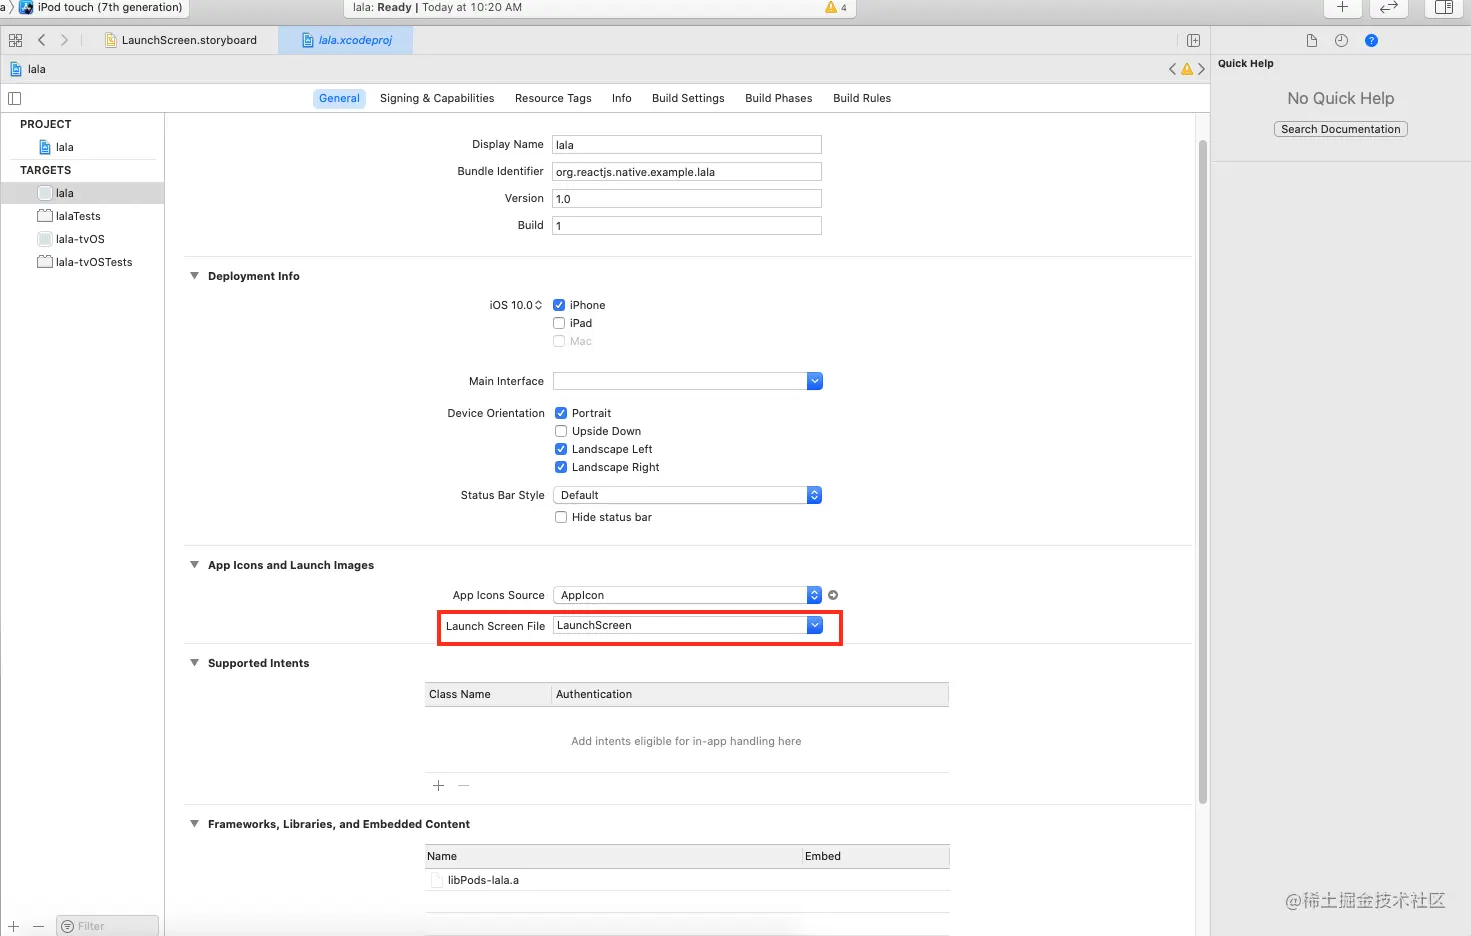Click the Display Name field

[x=687, y=145]
